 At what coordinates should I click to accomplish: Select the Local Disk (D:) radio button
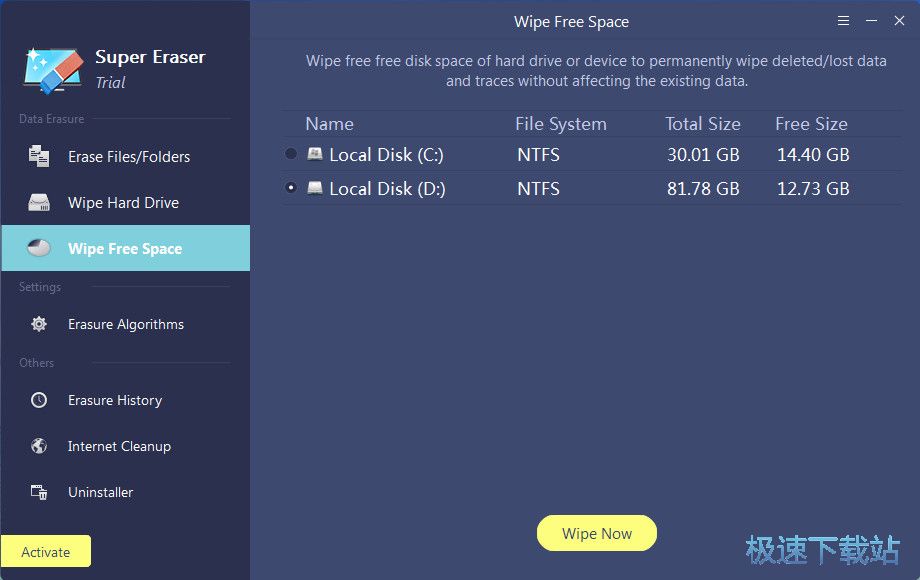(x=291, y=187)
